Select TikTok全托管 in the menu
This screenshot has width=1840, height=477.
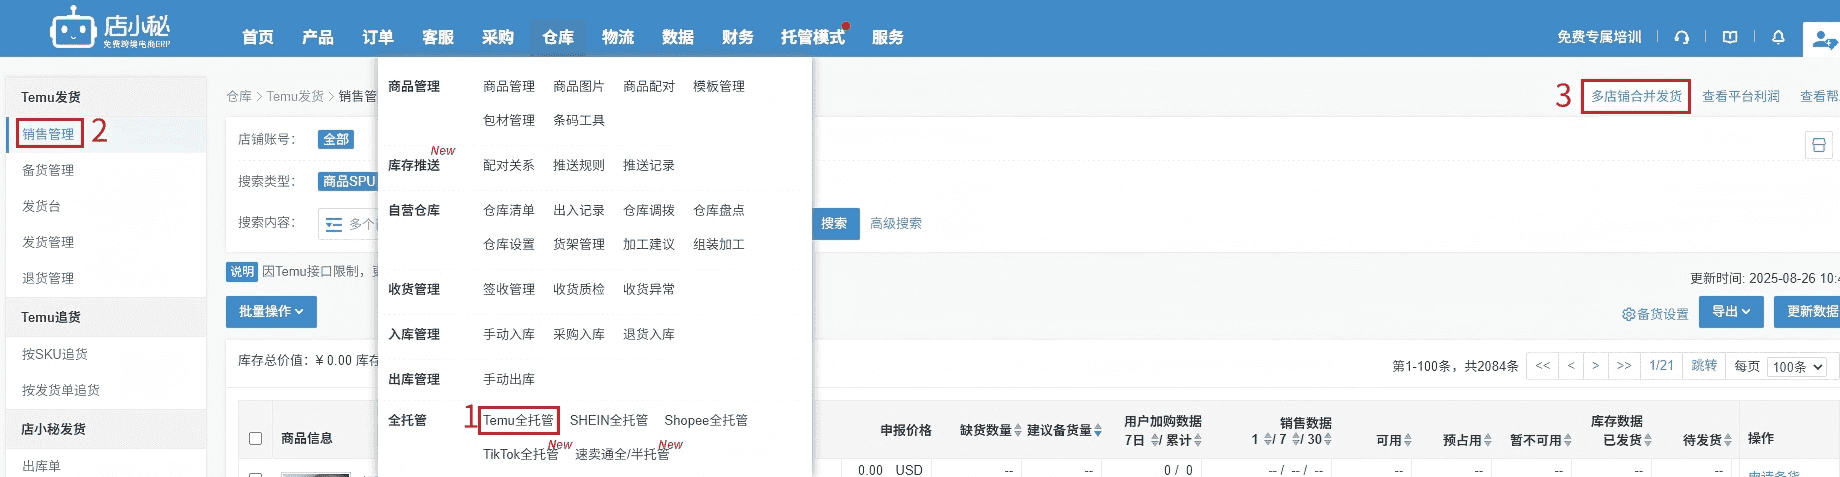click(521, 454)
